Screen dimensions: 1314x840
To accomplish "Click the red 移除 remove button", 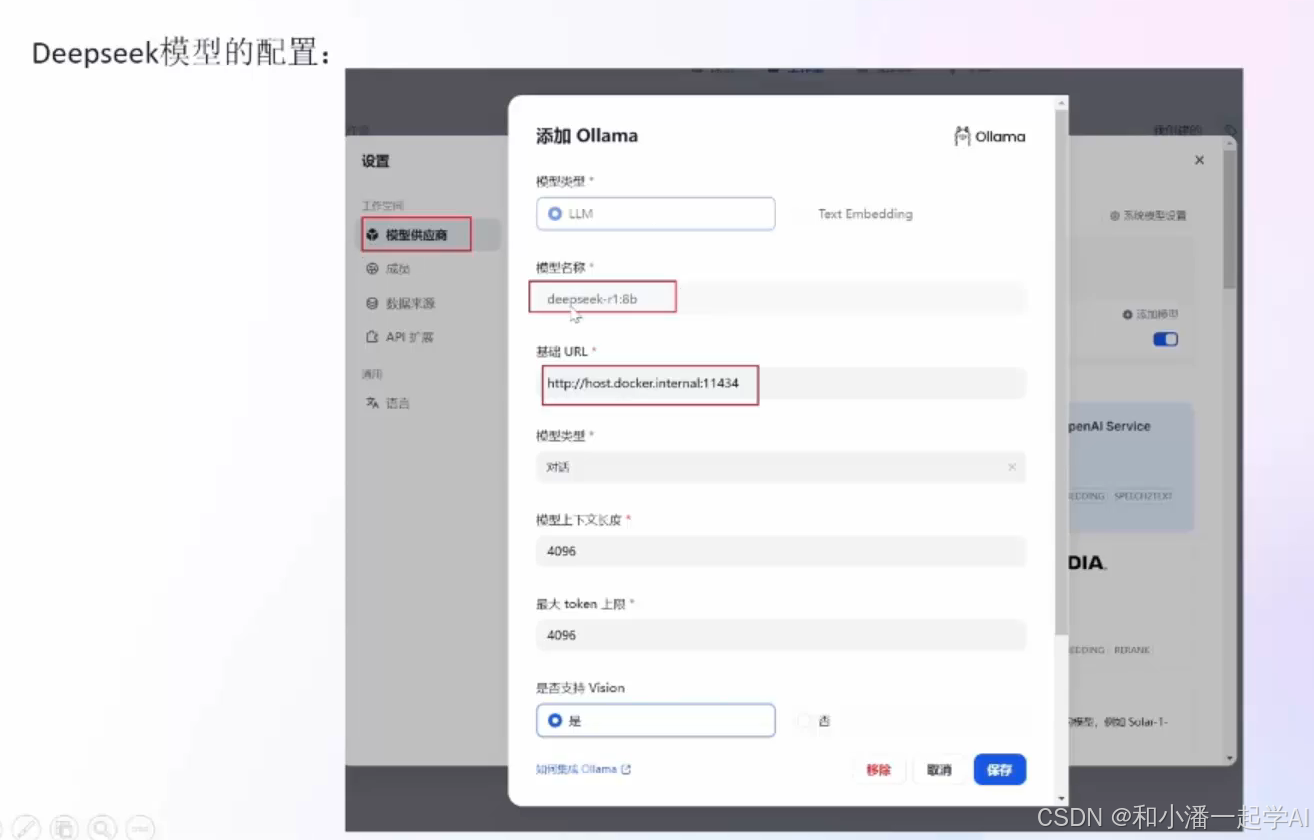I will click(879, 770).
